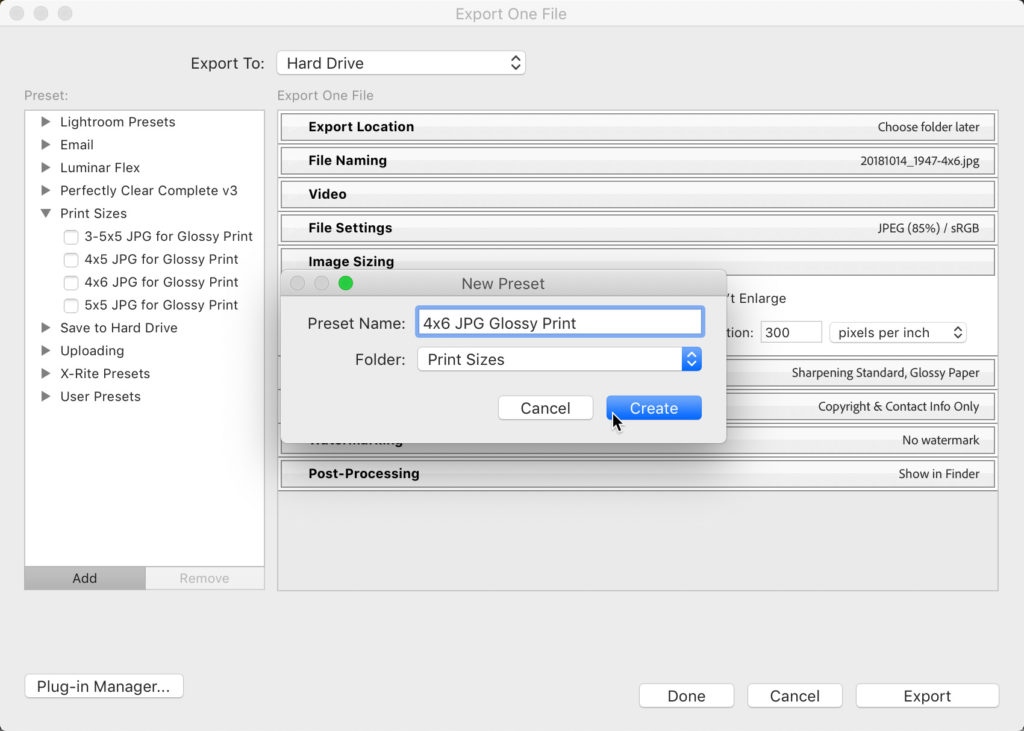
Task: Check the 3-5x5 JPG for Glossy Print checkbox
Action: (x=71, y=237)
